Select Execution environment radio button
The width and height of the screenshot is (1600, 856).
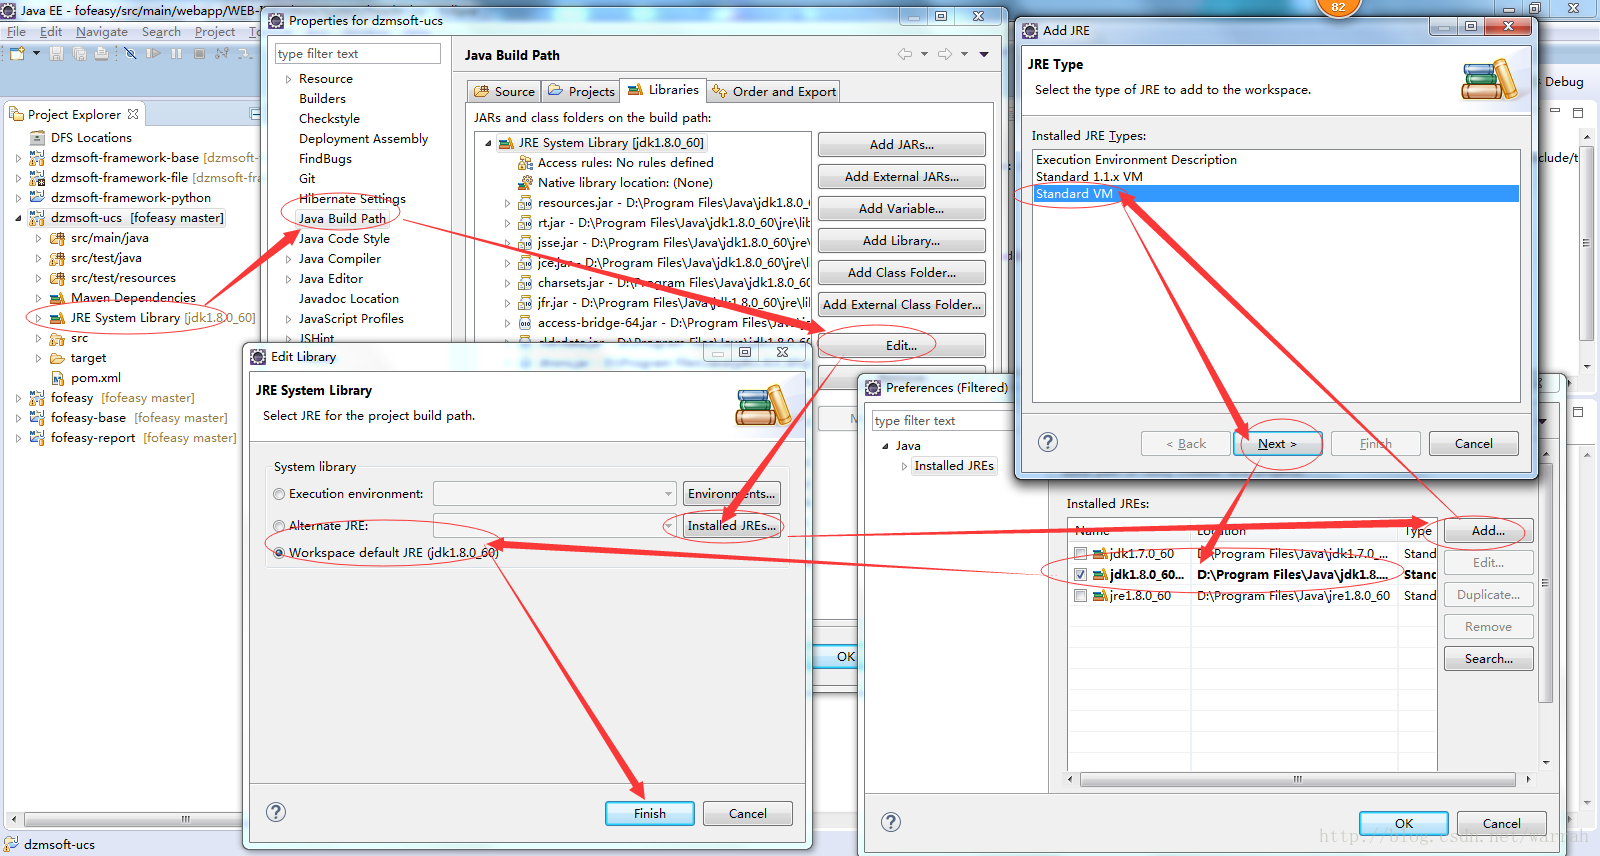(279, 494)
